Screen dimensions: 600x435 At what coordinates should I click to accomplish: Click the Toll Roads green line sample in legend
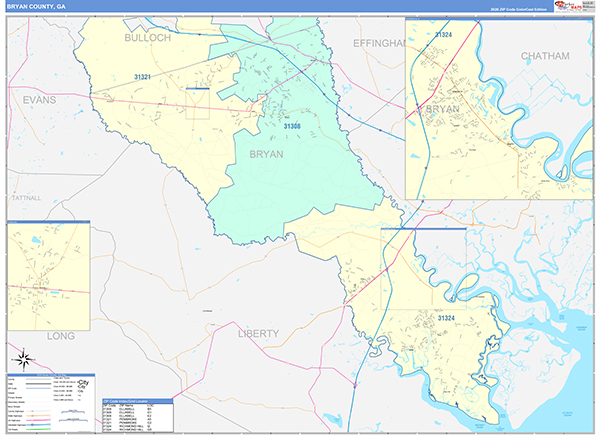point(38,429)
